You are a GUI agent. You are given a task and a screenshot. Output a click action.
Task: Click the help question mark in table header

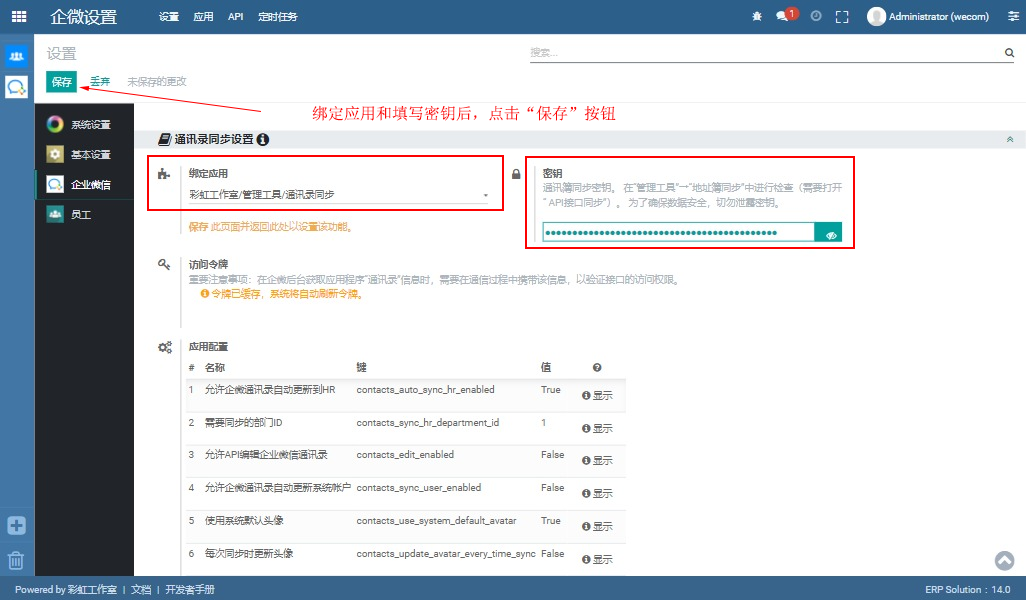click(x=597, y=368)
